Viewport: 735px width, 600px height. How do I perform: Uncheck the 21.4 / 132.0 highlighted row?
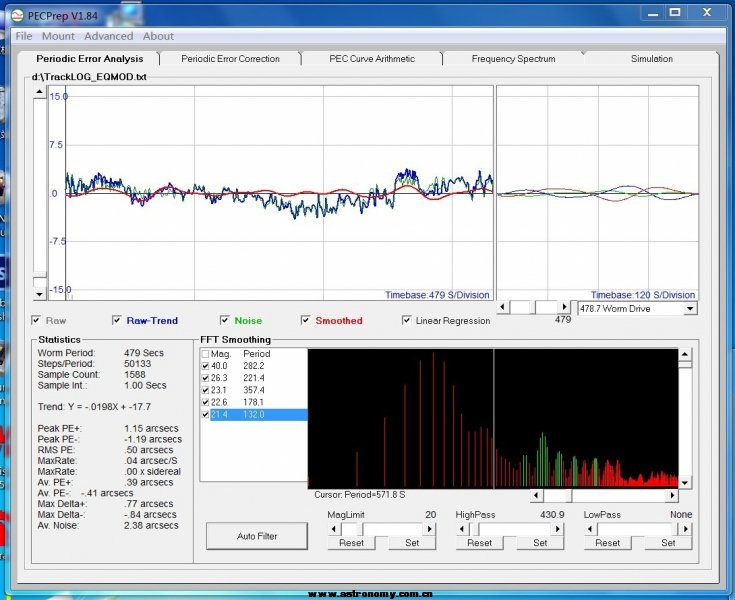(205, 415)
